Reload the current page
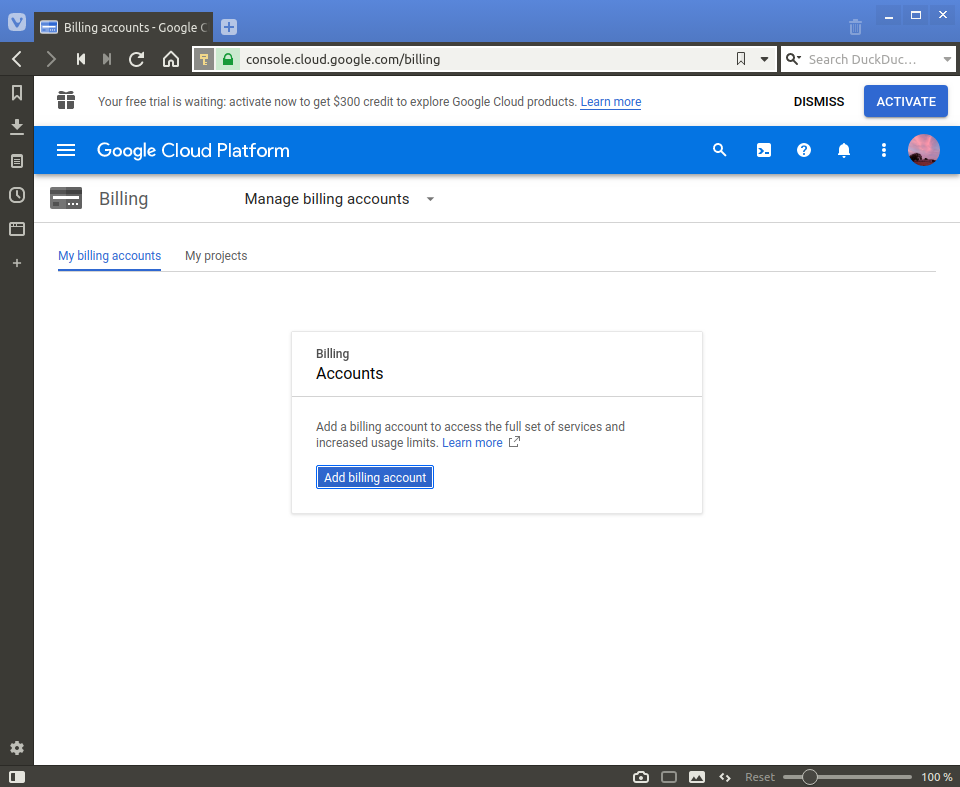960x787 pixels. click(137, 59)
